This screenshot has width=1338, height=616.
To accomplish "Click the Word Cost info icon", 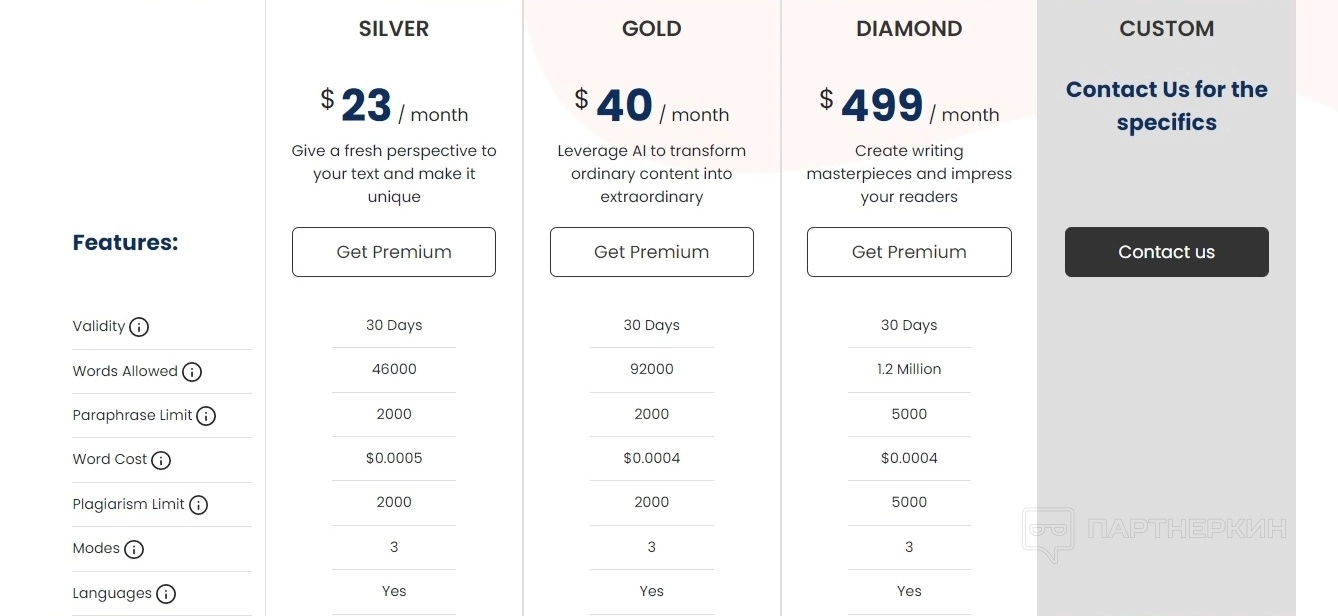I will [x=161, y=460].
